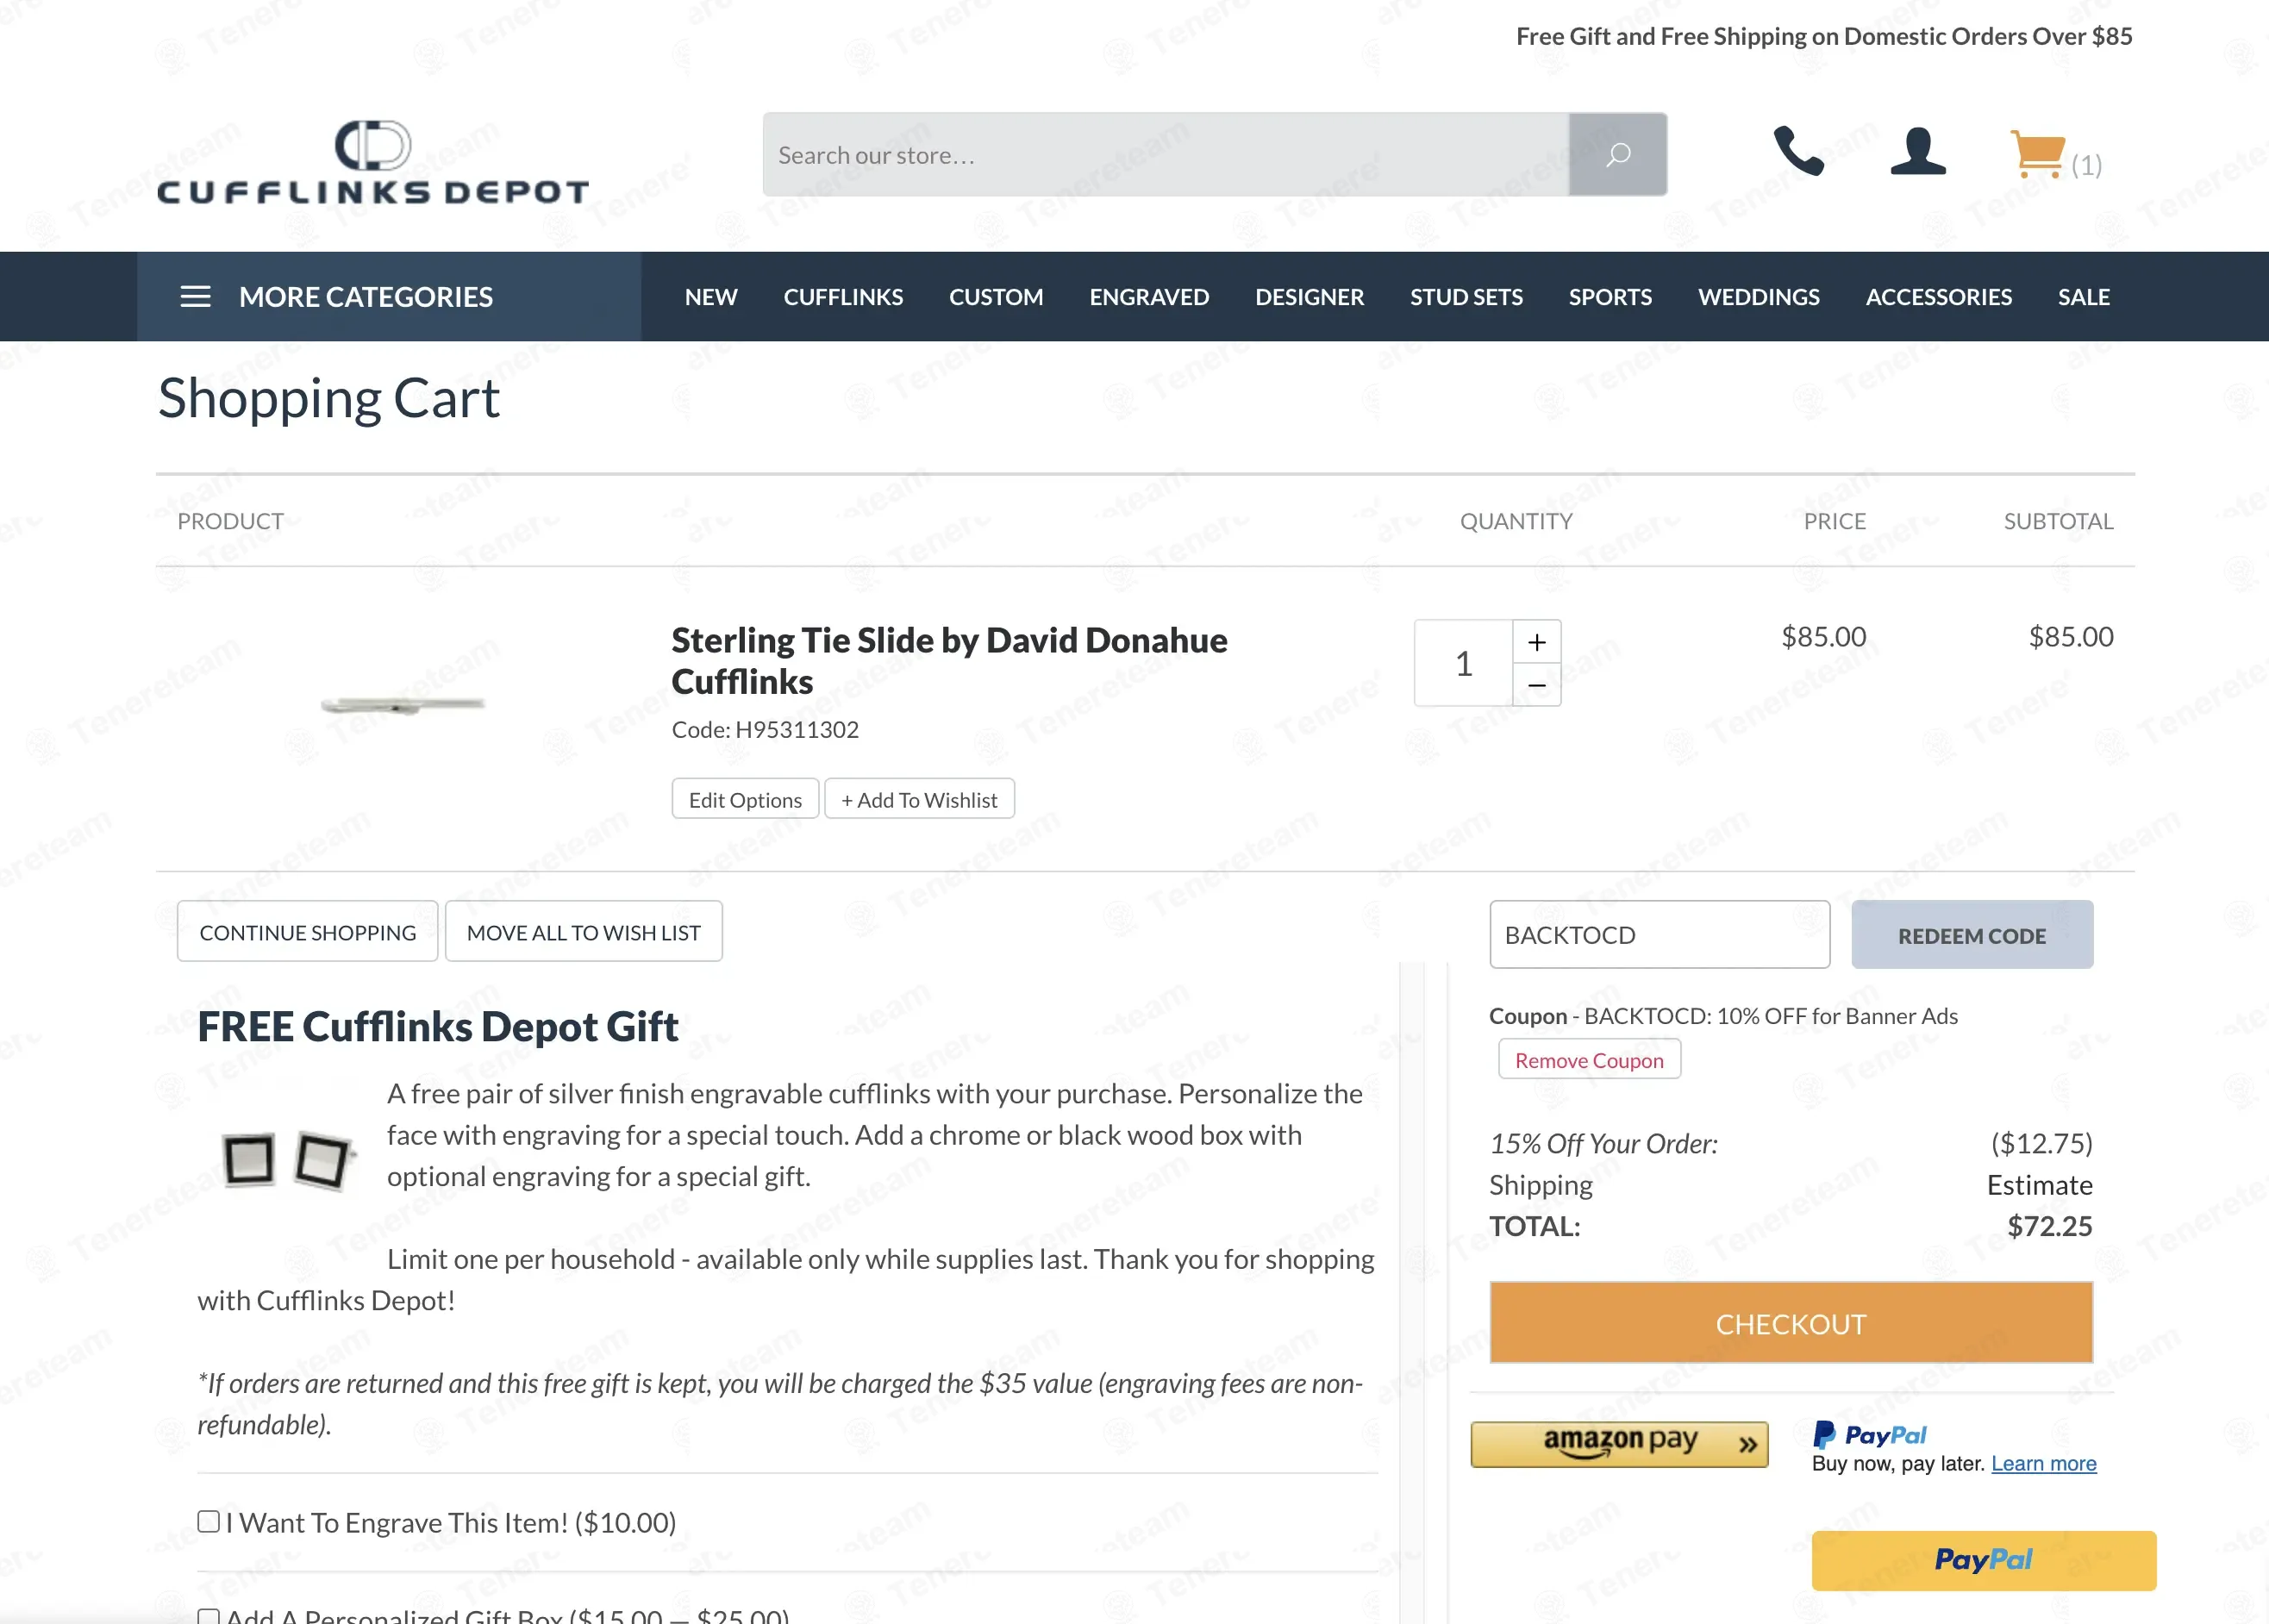Image resolution: width=2269 pixels, height=1624 pixels.
Task: Focus the store search field
Action: 1166,154
